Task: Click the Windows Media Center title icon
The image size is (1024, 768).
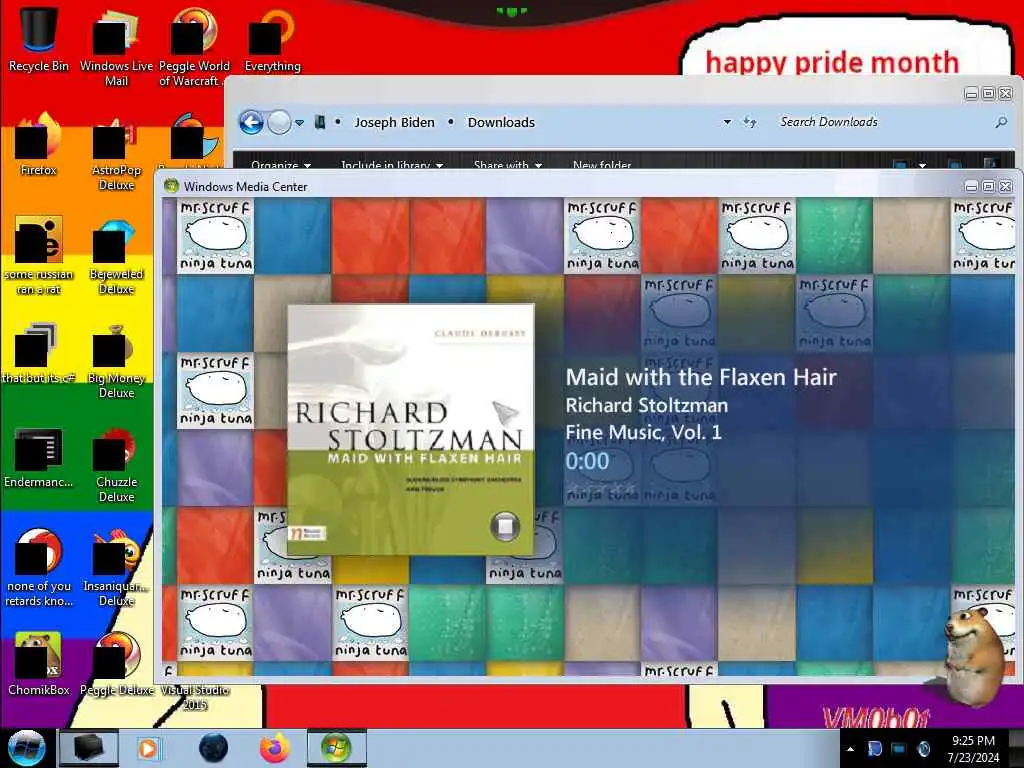Action: [171, 186]
